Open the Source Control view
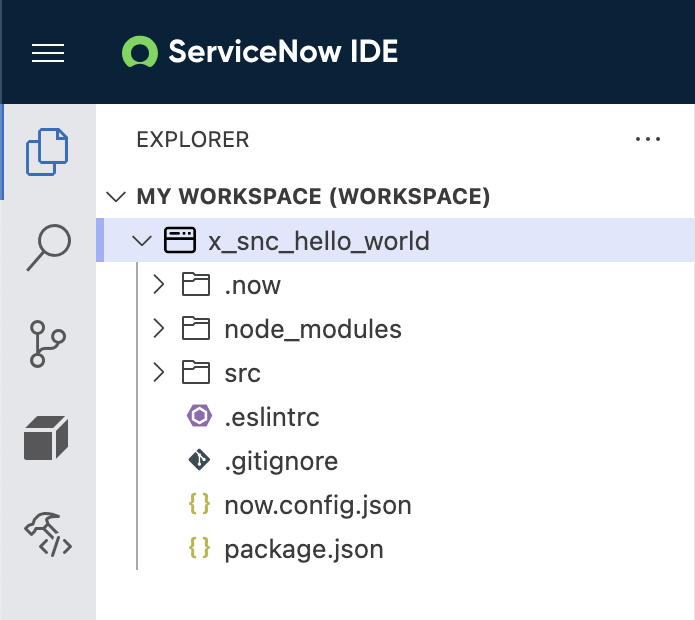This screenshot has height=620, width=695. 47,344
